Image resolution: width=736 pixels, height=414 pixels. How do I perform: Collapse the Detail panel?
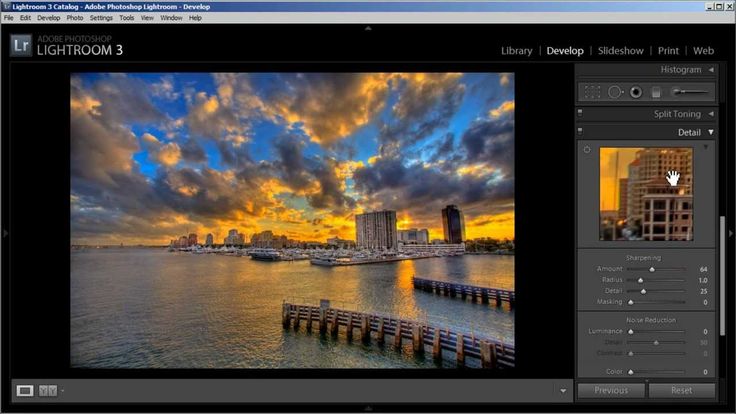711,132
